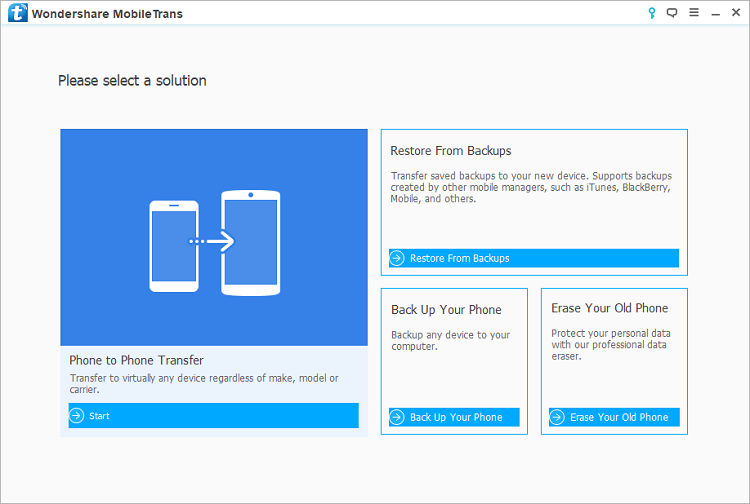Screen dimensions: 750x504
Task: Click the Wondershare MobileTrans title text
Action: point(107,14)
